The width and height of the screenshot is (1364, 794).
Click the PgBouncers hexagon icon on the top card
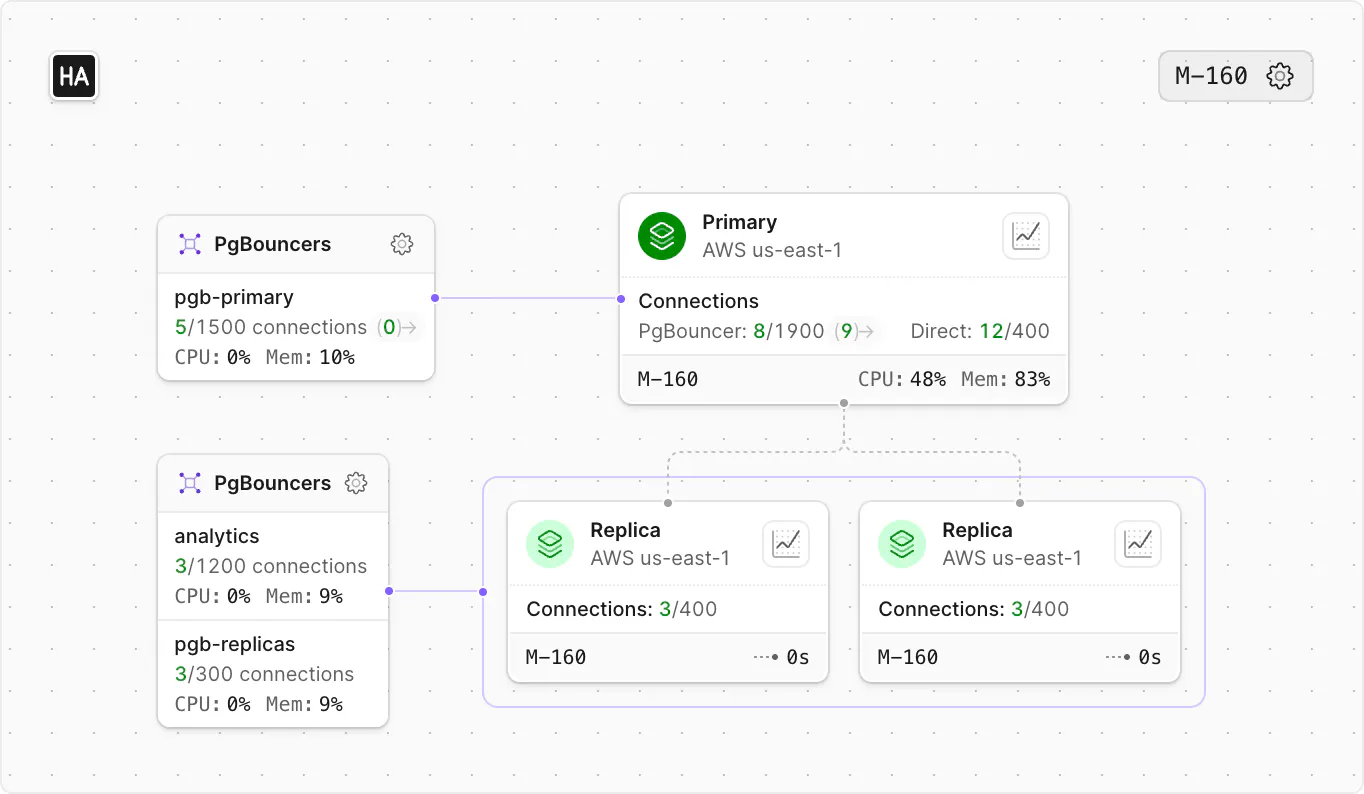pos(189,243)
